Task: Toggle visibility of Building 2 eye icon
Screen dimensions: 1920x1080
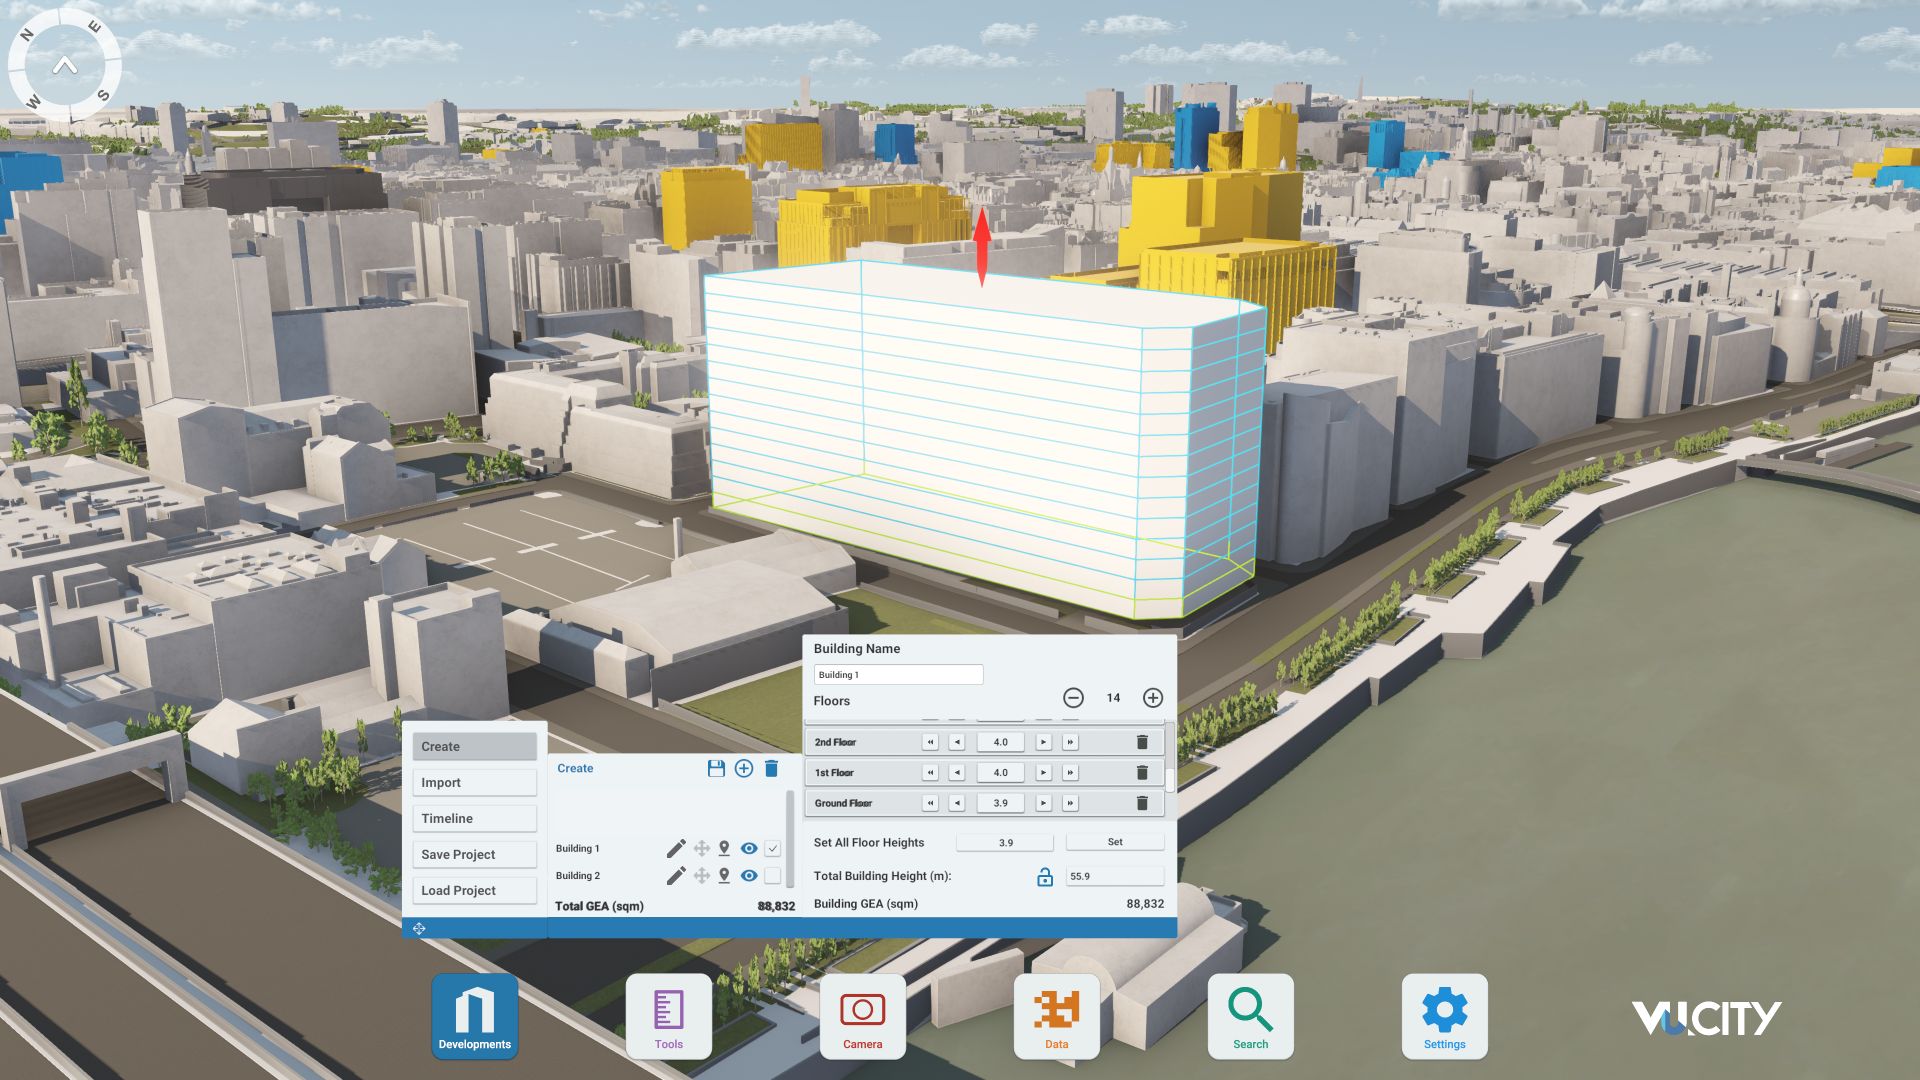Action: 748,875
